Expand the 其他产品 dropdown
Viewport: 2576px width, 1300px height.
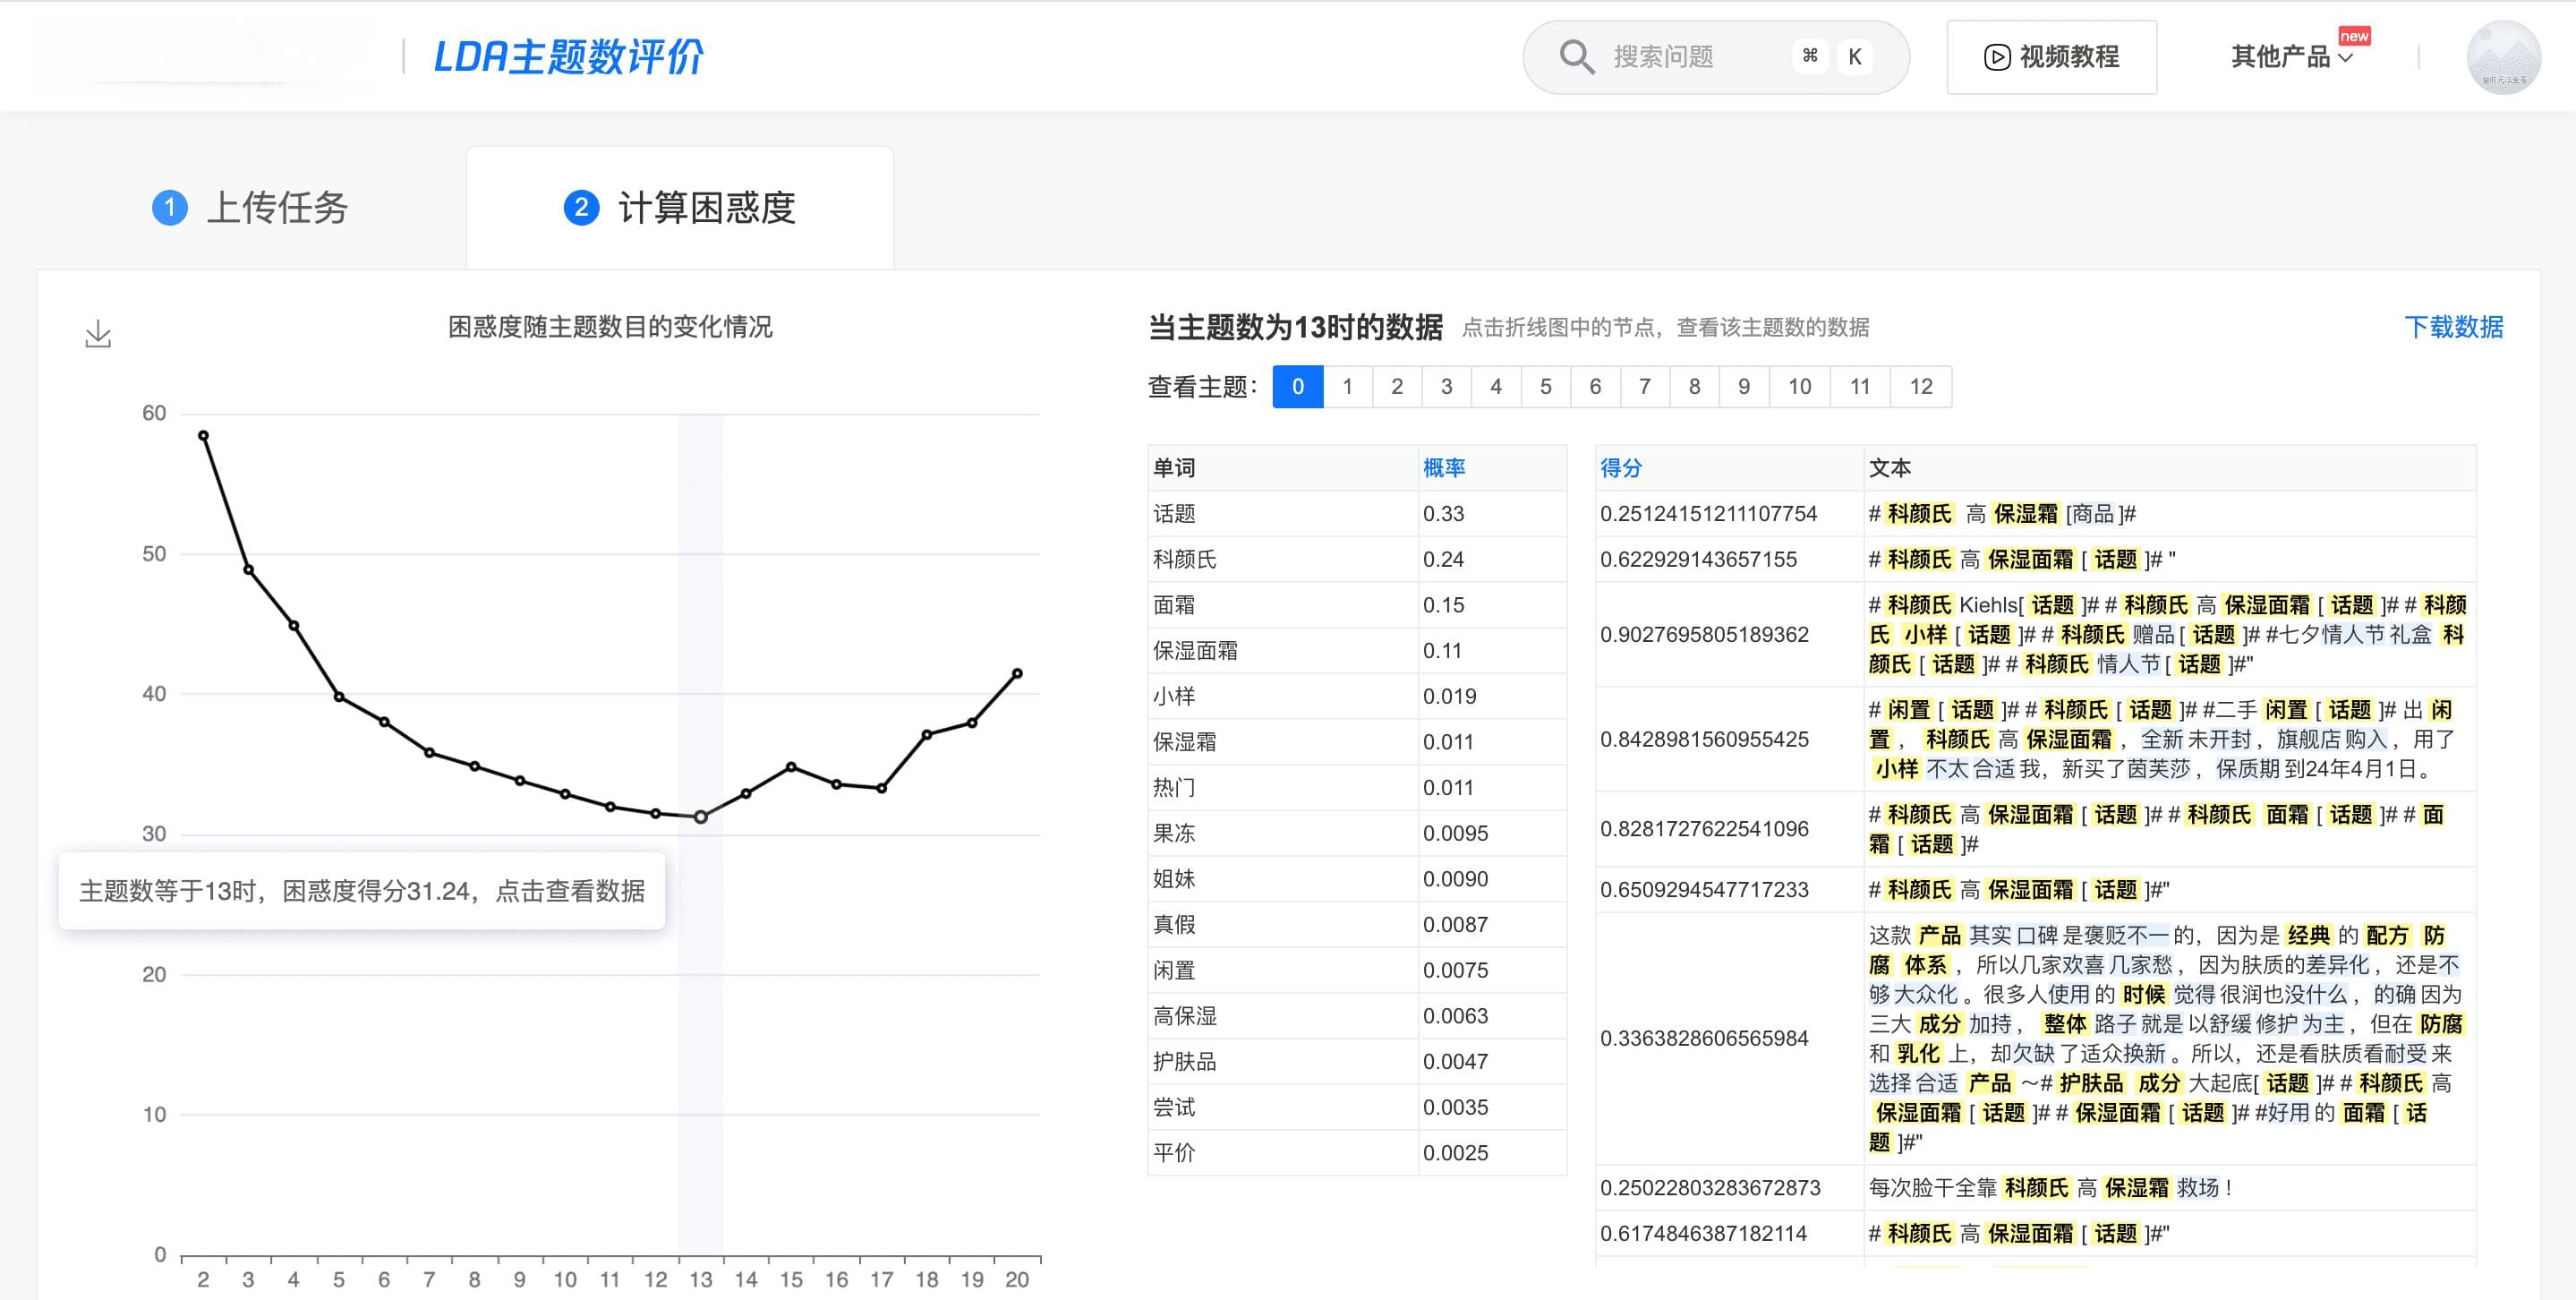point(2292,57)
